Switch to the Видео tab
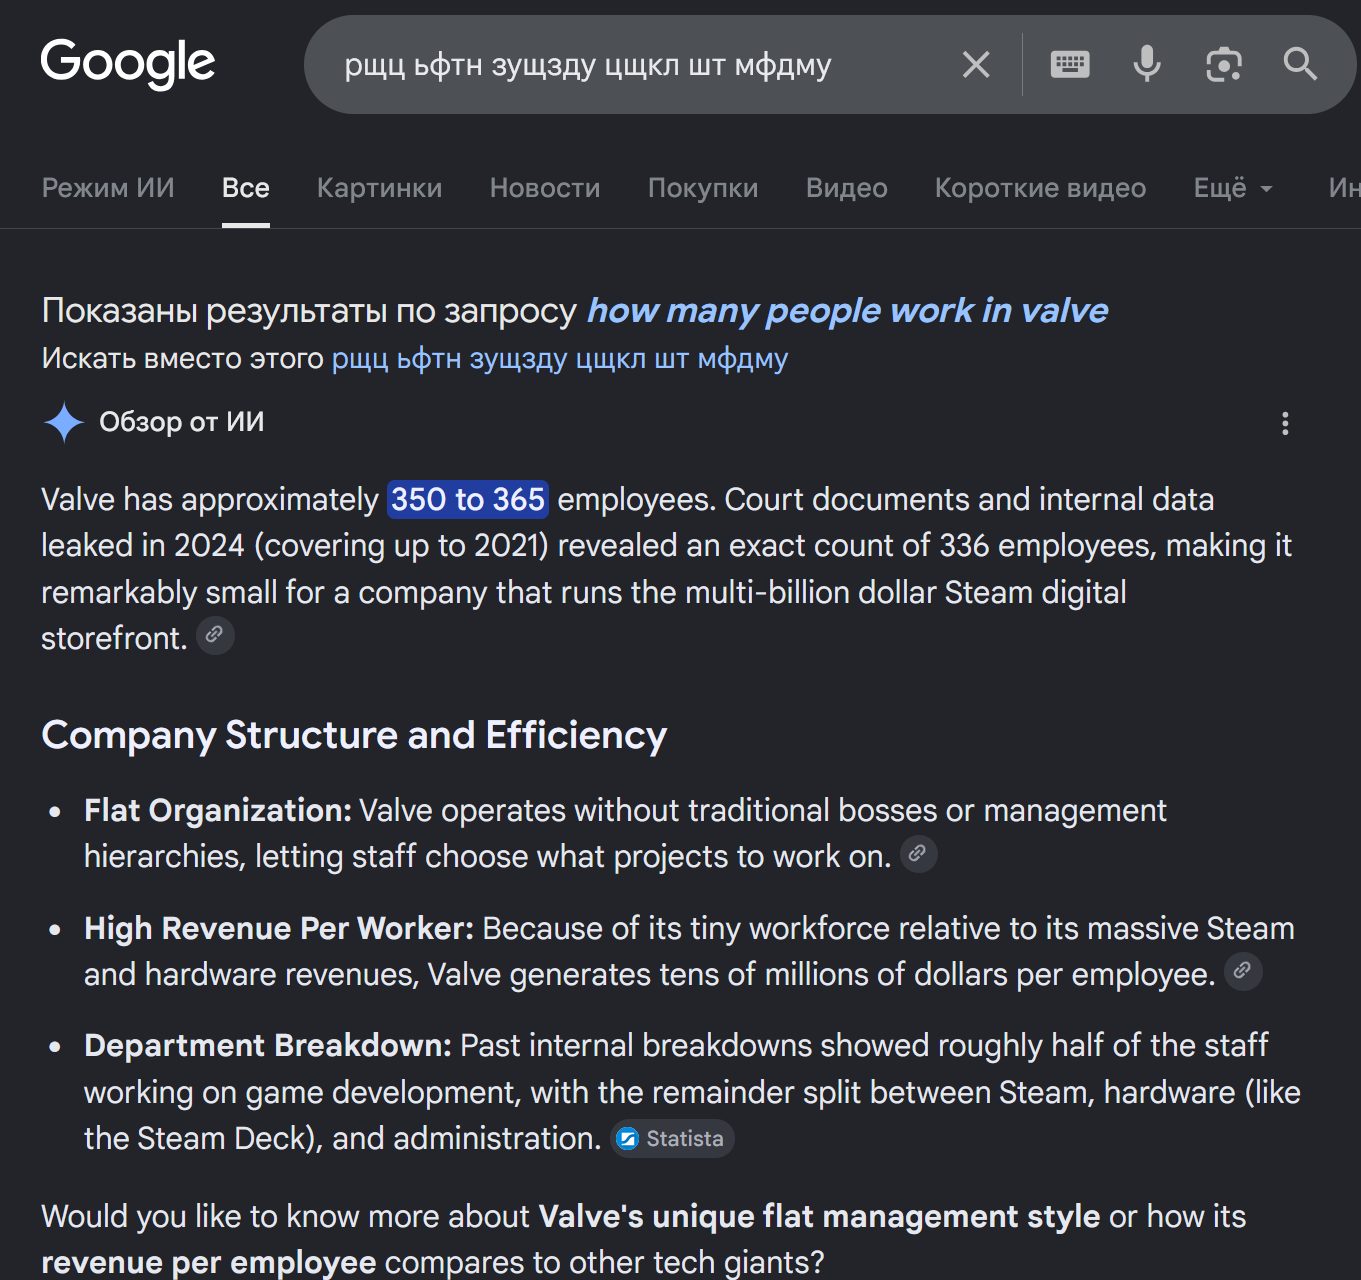 847,188
